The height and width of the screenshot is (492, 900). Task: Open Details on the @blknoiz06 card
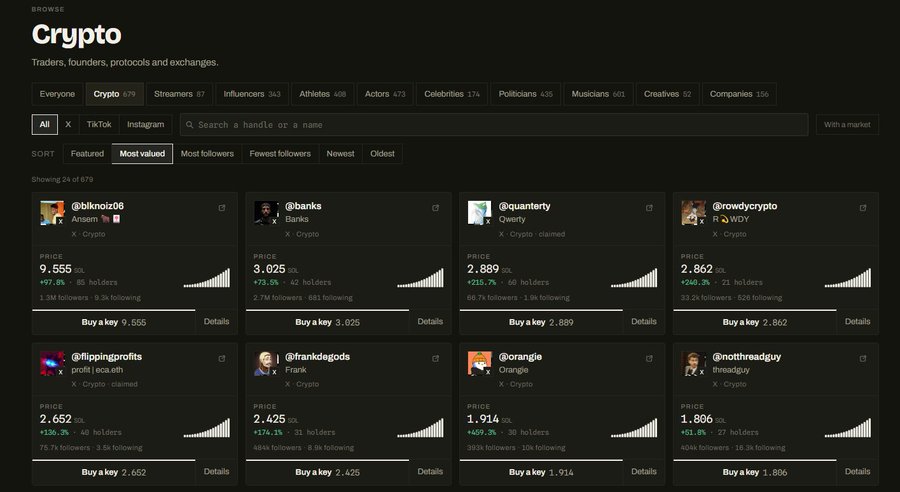tap(216, 321)
